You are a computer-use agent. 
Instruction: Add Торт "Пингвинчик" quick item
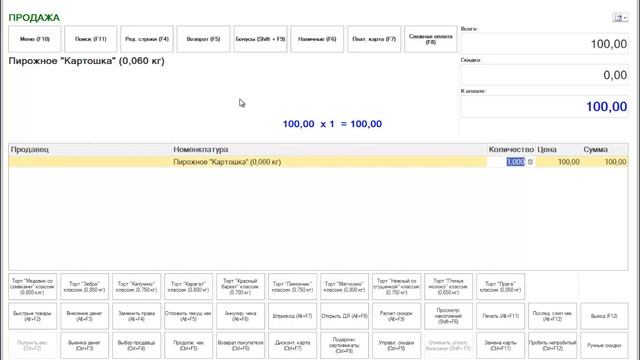292,287
